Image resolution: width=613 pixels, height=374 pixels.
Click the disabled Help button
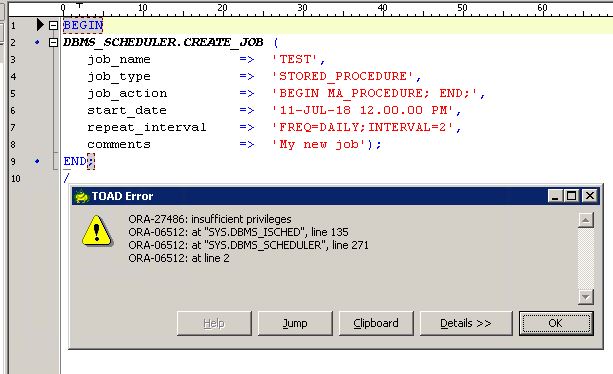tap(214, 323)
